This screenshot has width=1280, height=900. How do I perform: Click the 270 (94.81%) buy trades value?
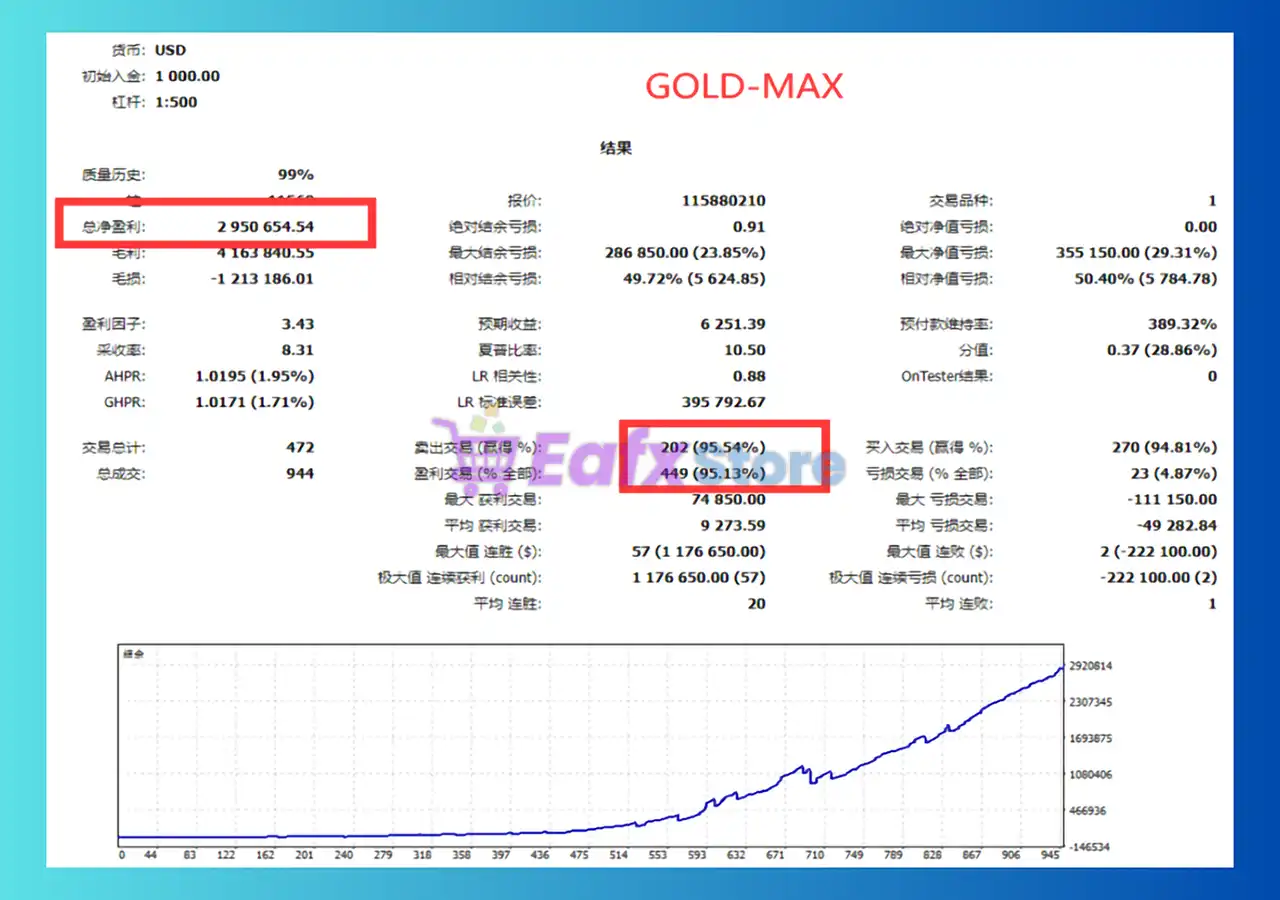pyautogui.click(x=1164, y=447)
